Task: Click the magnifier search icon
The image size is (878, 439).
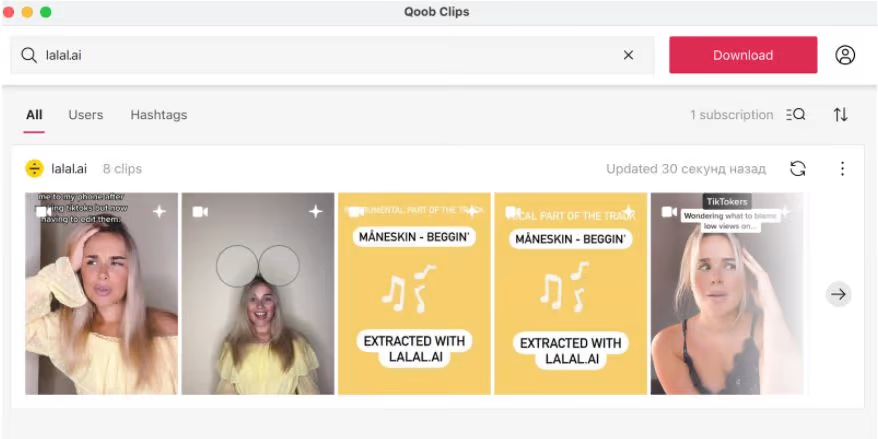Action: pos(29,55)
